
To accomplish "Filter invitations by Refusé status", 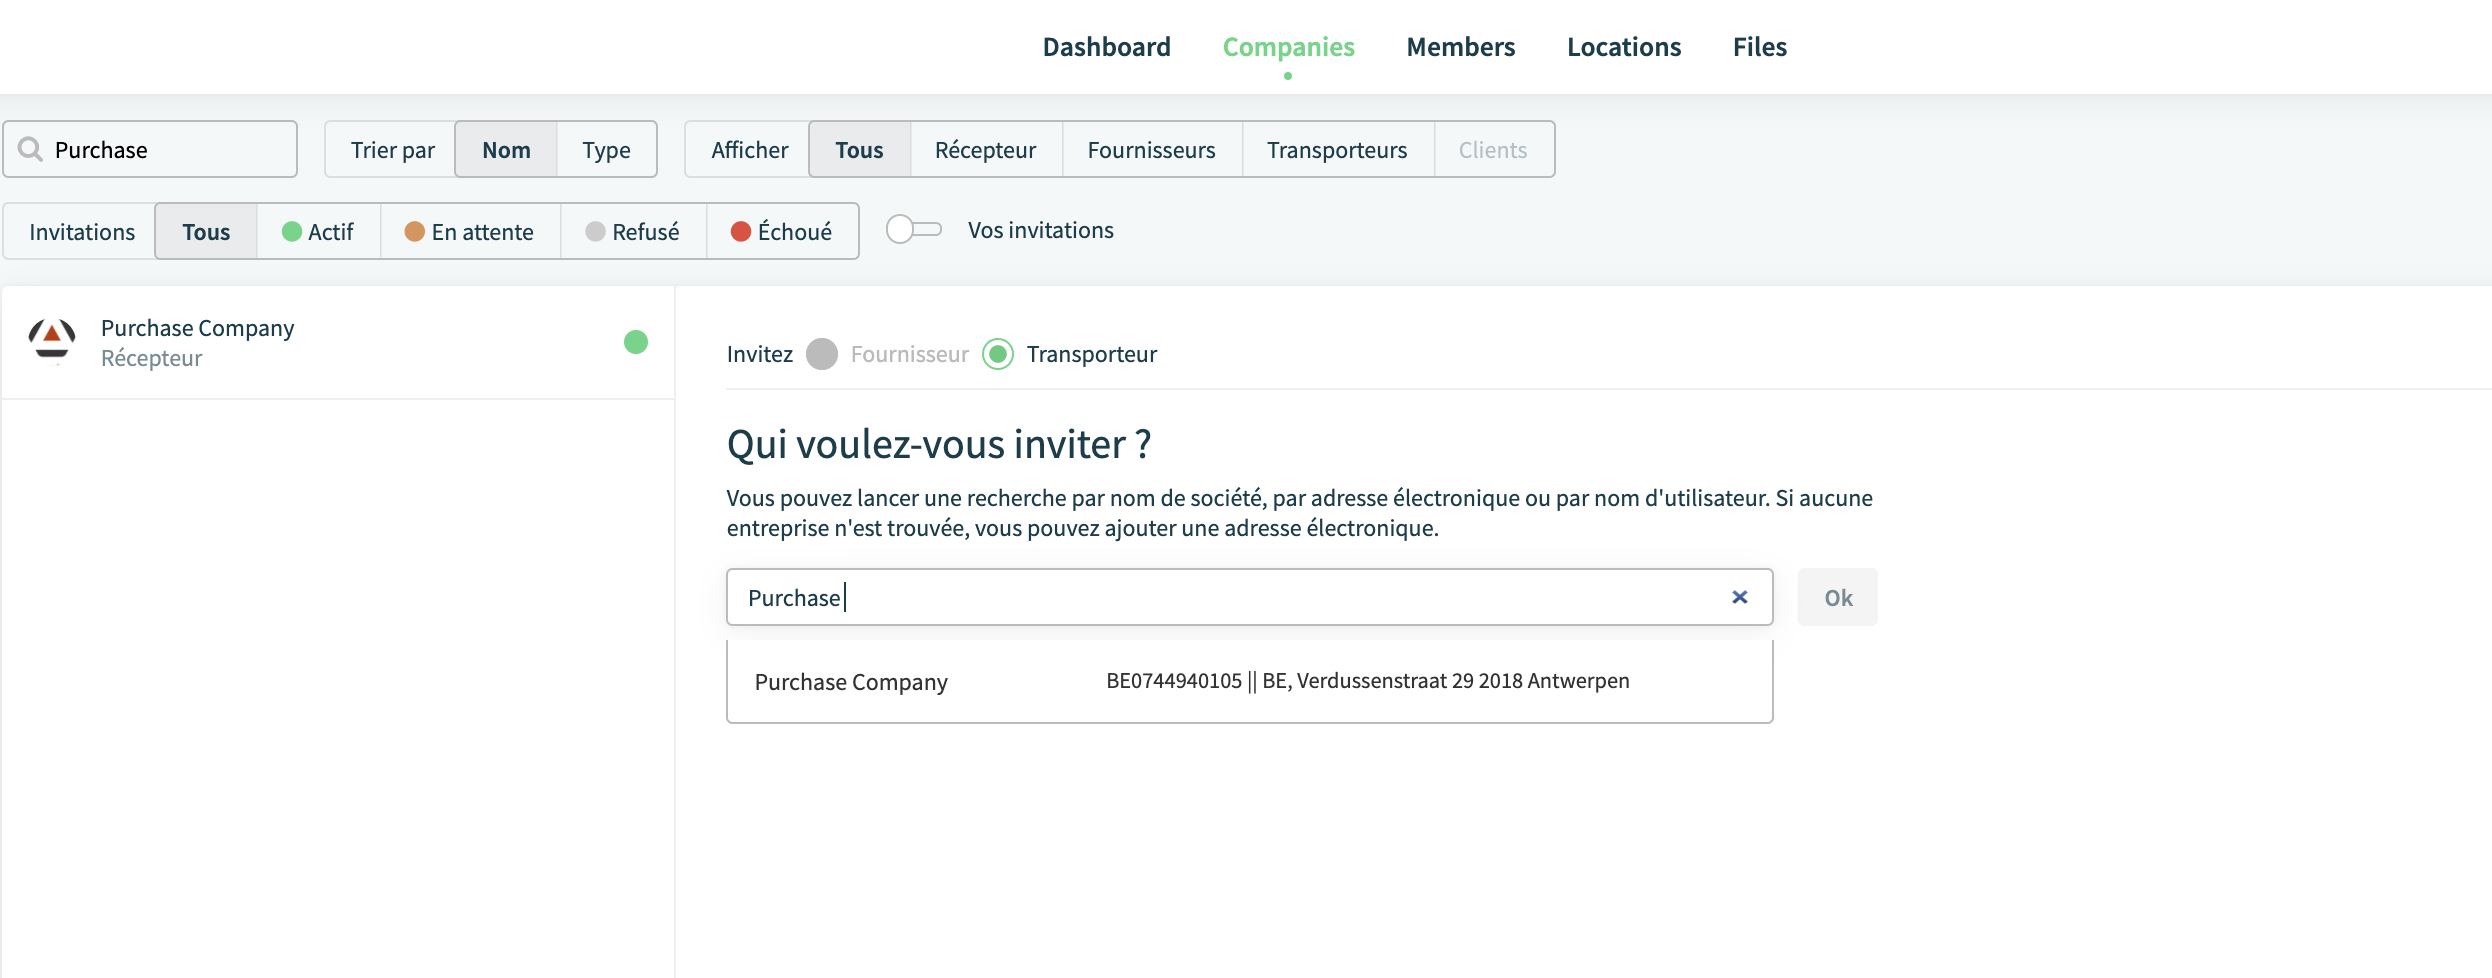I will 633,231.
